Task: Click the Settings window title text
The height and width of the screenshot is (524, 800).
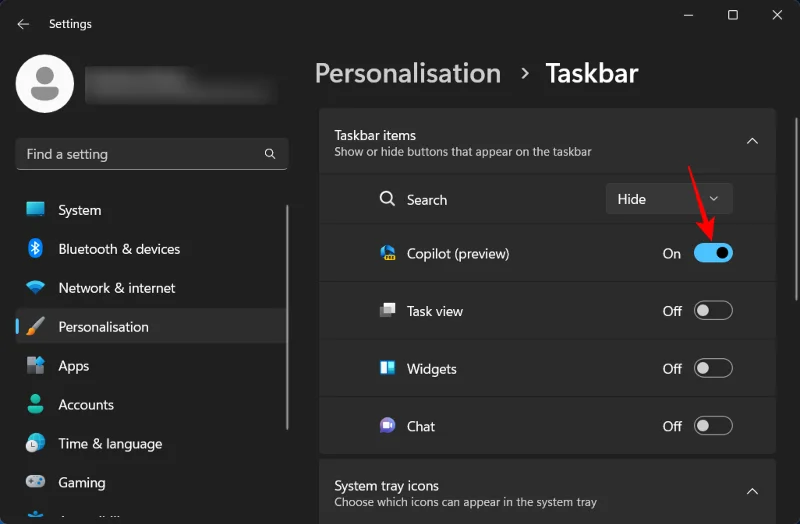Action: tap(70, 24)
